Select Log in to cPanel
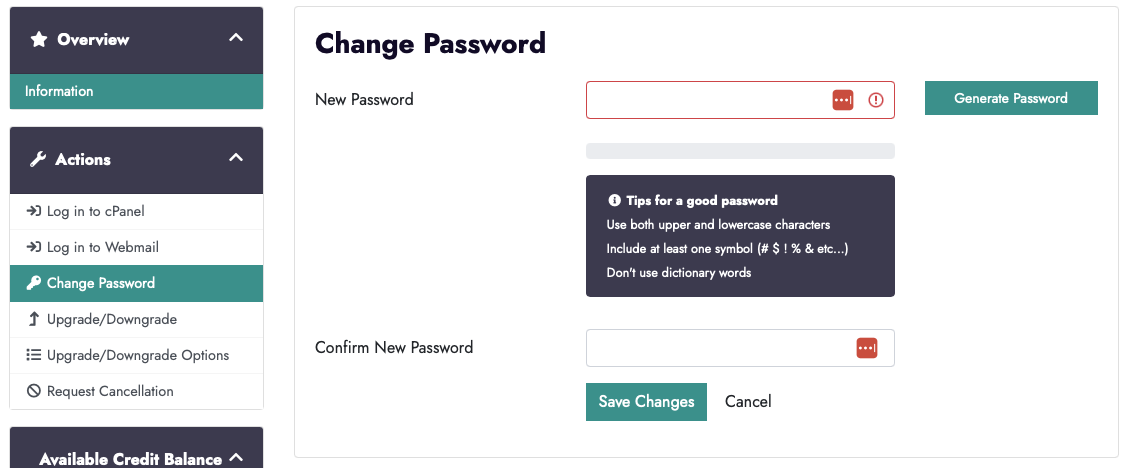Screen dimensions: 1129x468 [95, 211]
